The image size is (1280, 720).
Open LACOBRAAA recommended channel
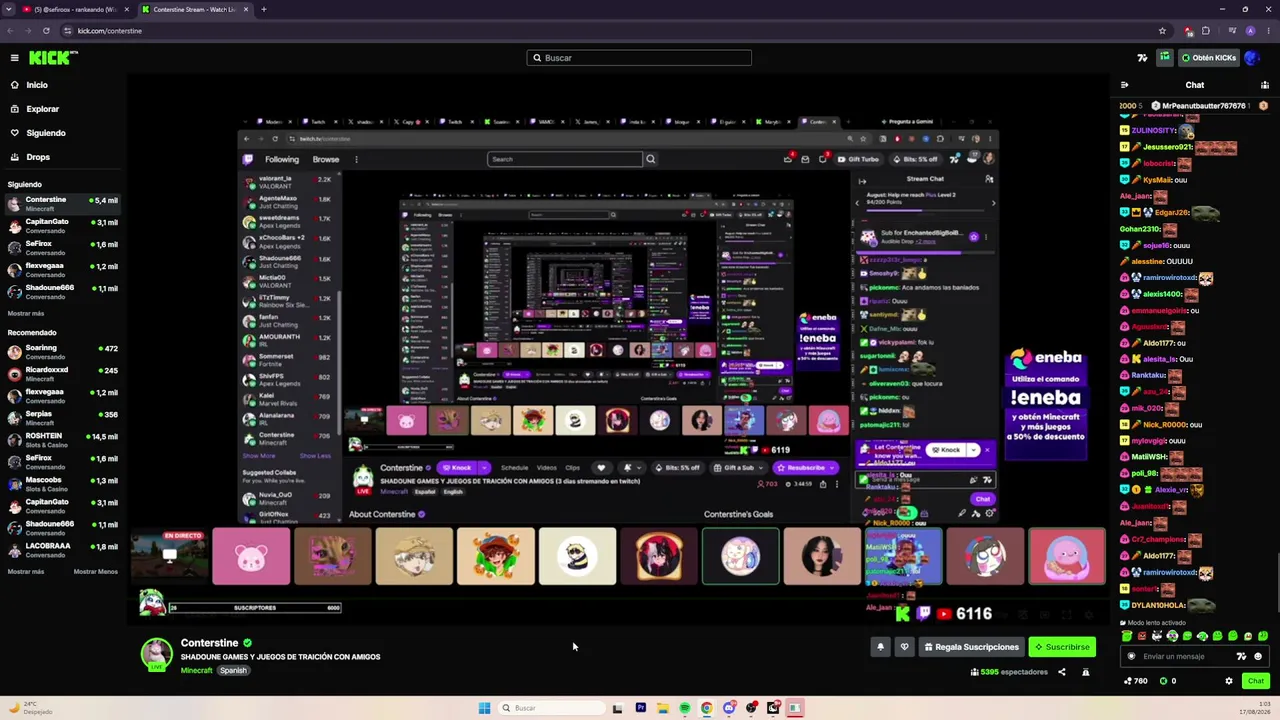(63, 550)
